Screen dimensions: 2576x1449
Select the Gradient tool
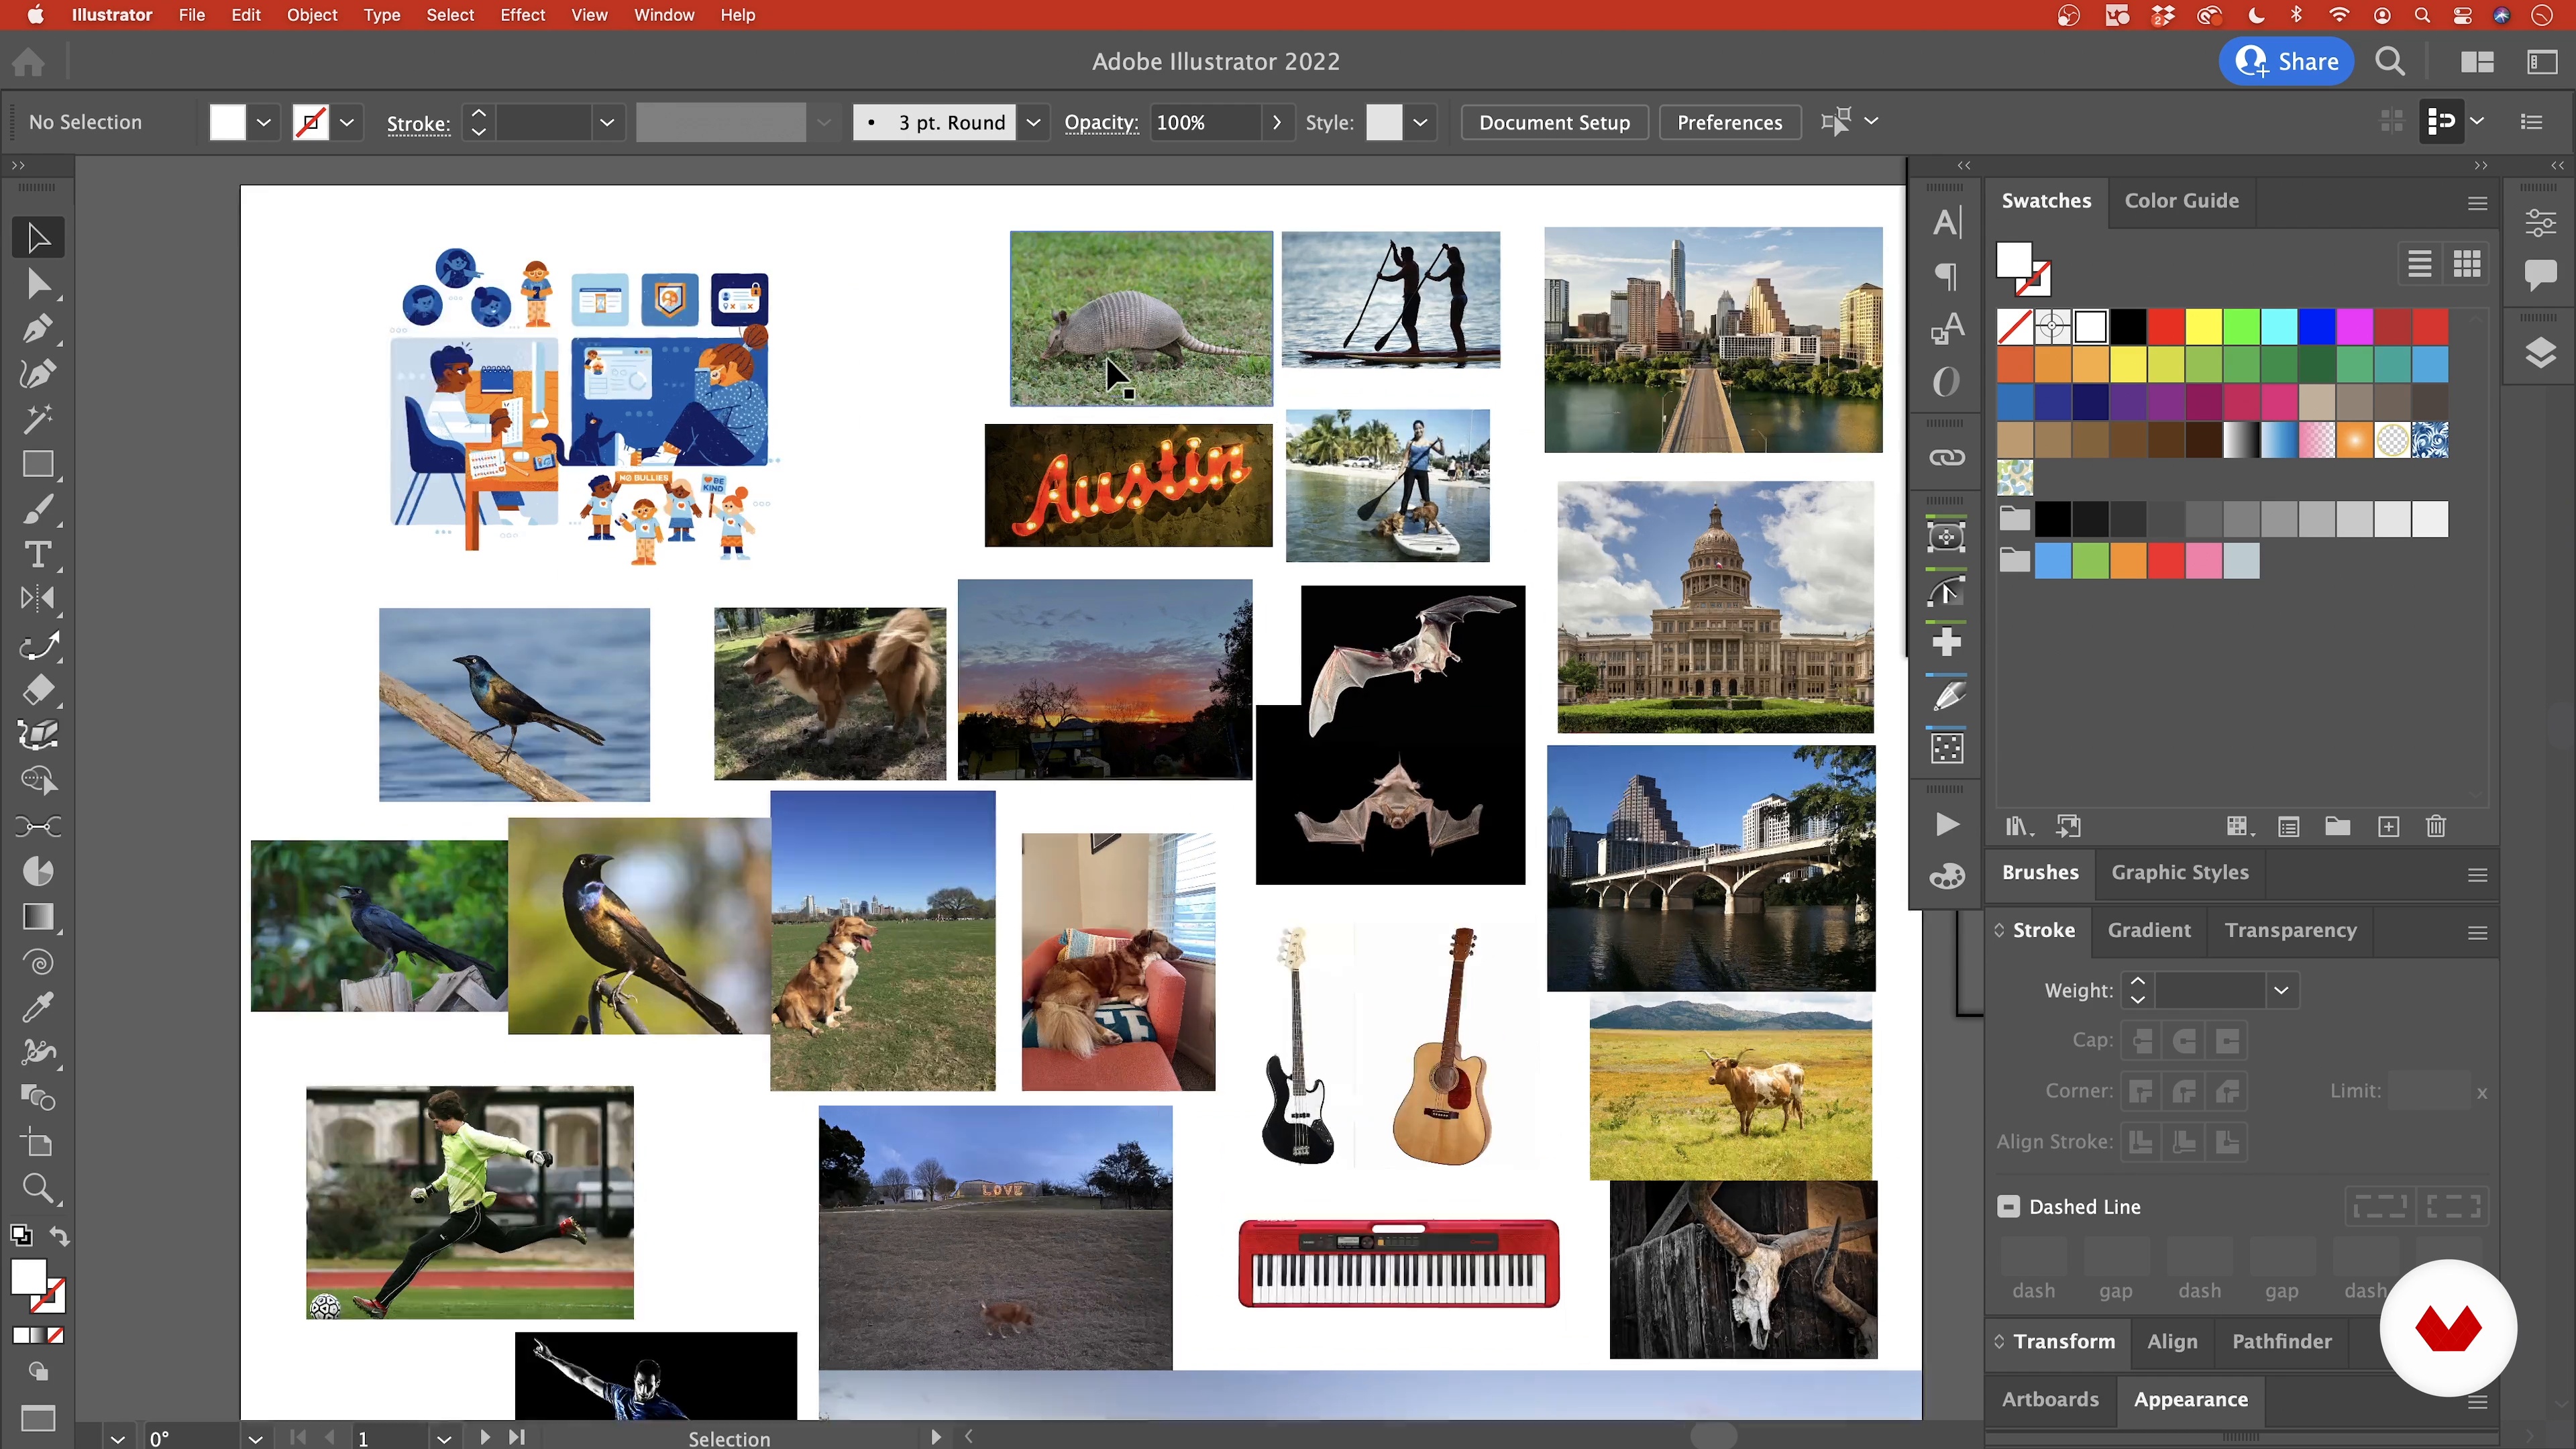coord(38,917)
